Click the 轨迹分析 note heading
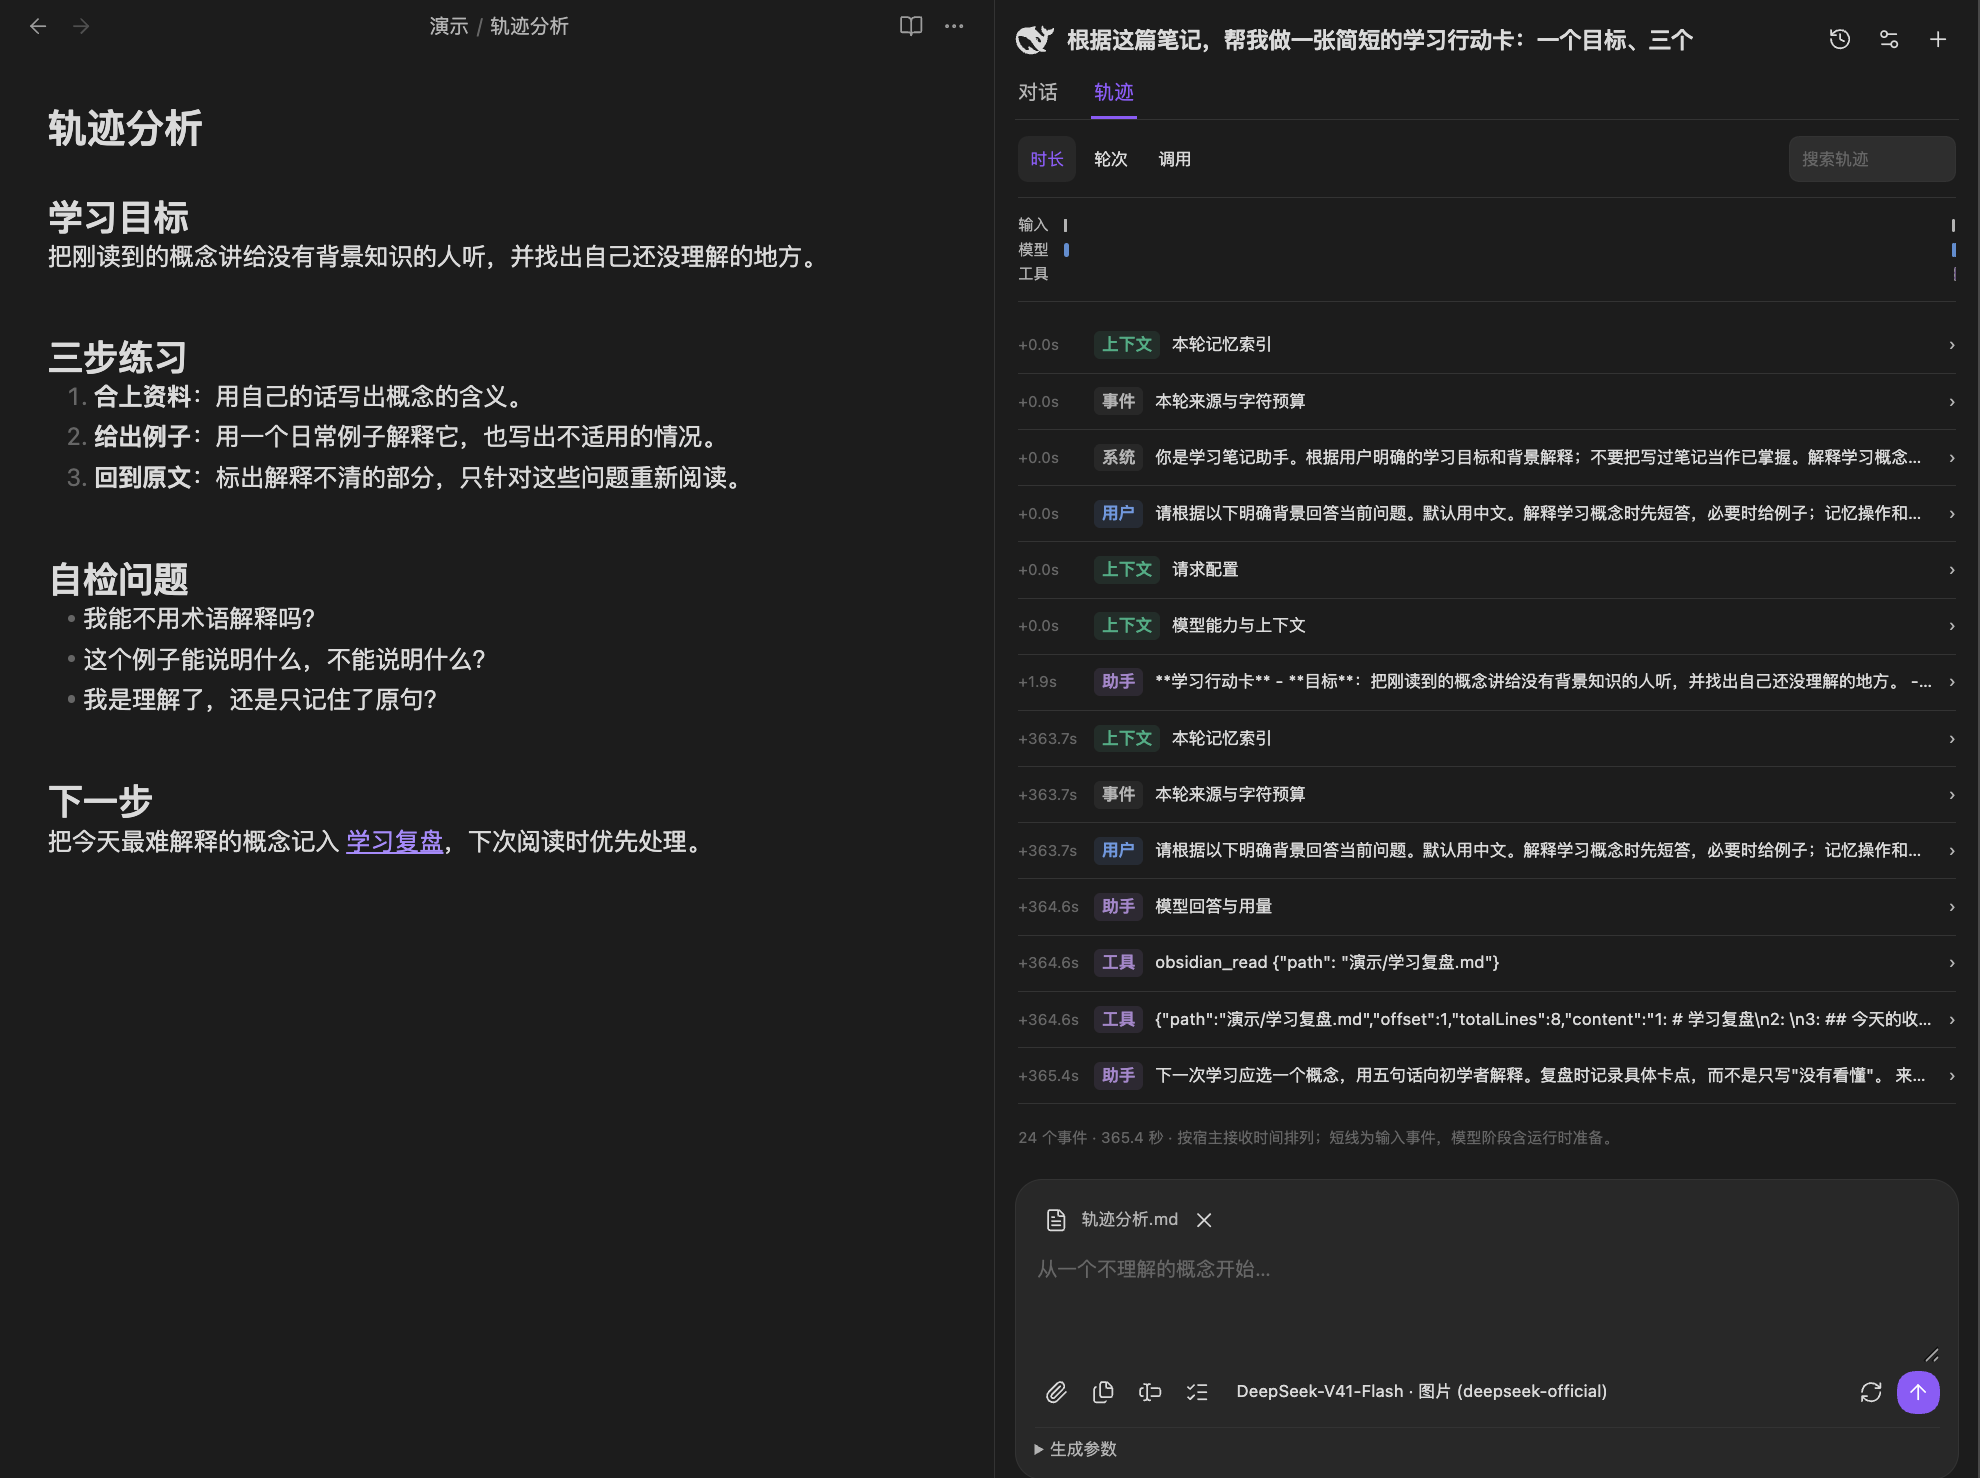Viewport: 1980px width, 1478px height. (x=125, y=129)
